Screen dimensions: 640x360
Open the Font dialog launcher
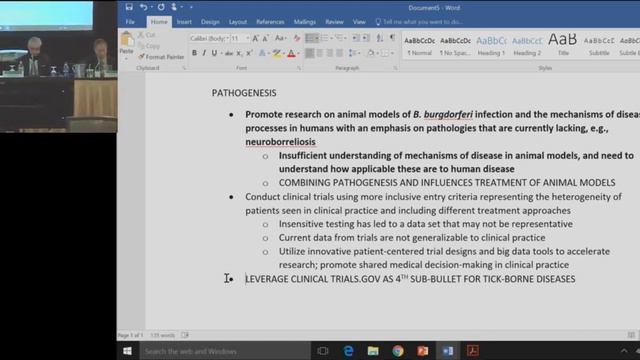(x=299, y=68)
